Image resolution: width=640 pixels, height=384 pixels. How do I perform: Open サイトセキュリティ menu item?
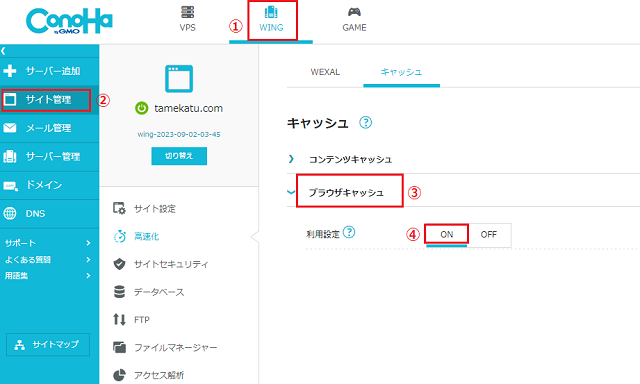pos(171,264)
